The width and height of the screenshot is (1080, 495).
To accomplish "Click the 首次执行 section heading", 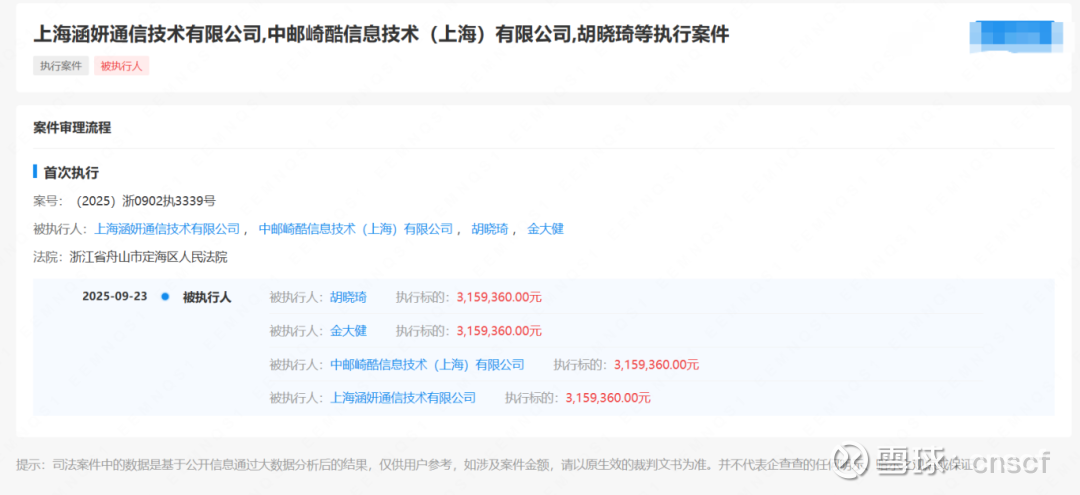I will pos(70,173).
